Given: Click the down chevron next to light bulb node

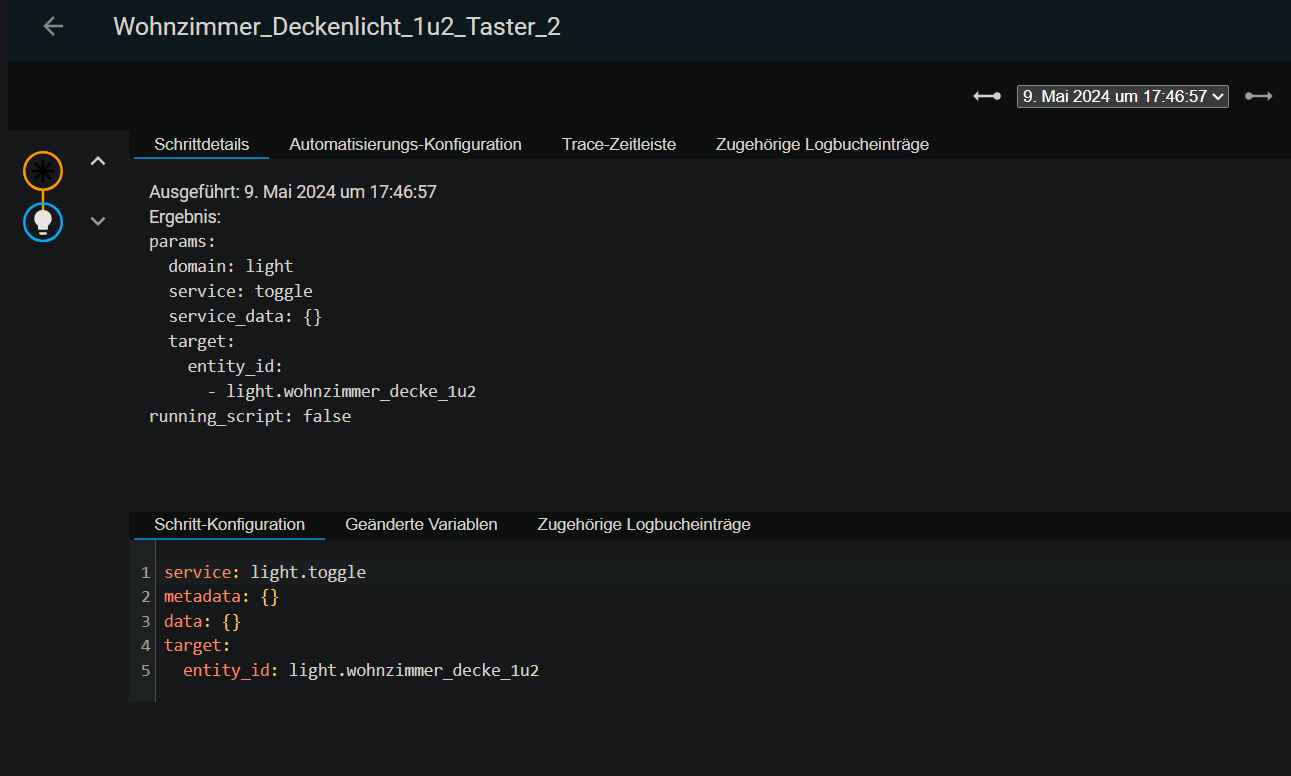Looking at the screenshot, I should (98, 222).
